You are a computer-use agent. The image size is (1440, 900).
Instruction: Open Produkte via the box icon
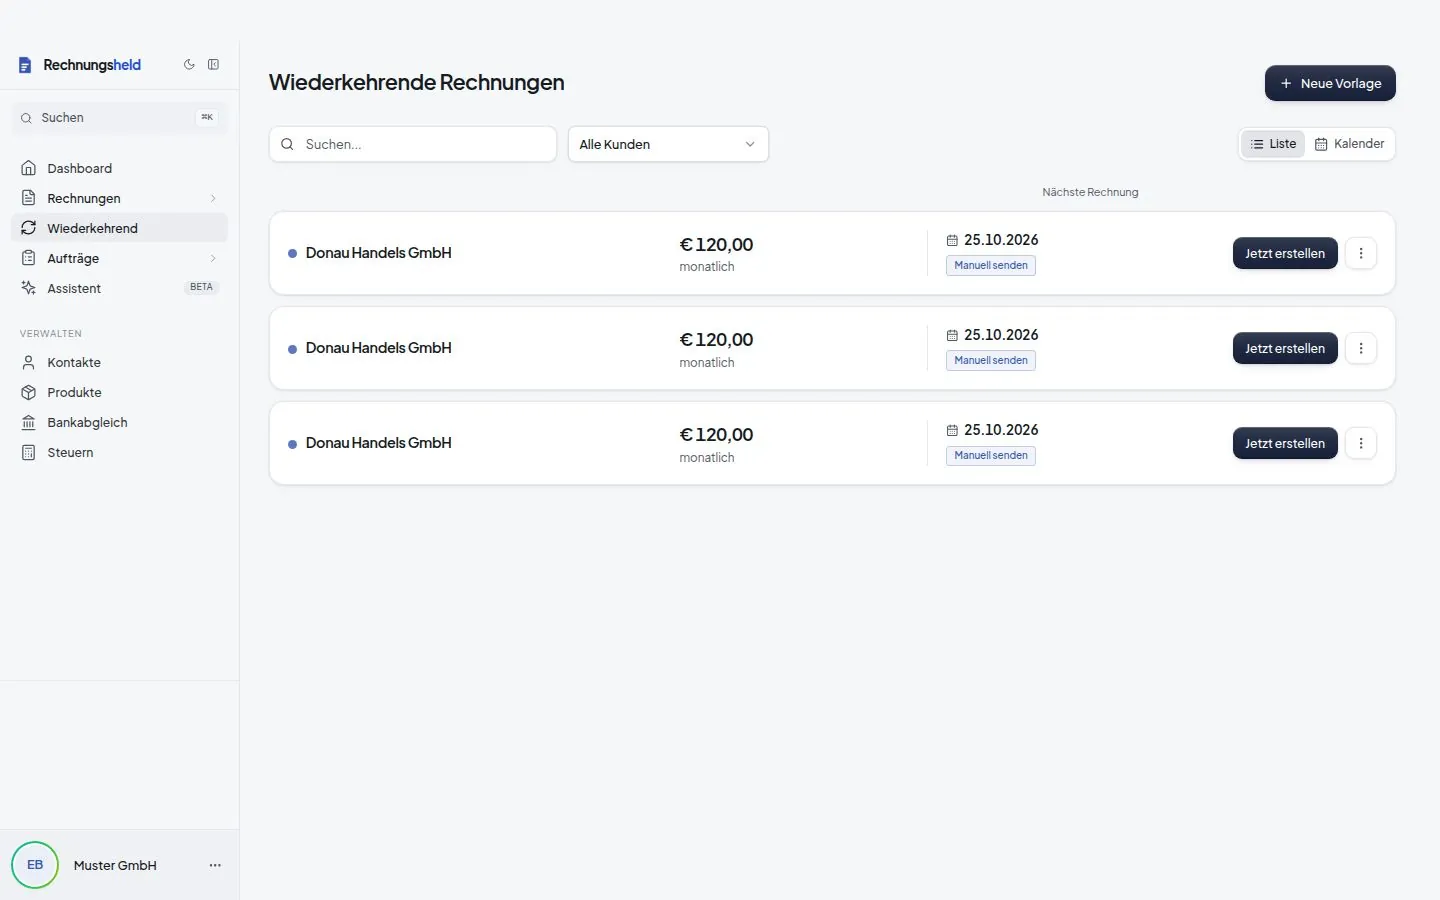29,392
